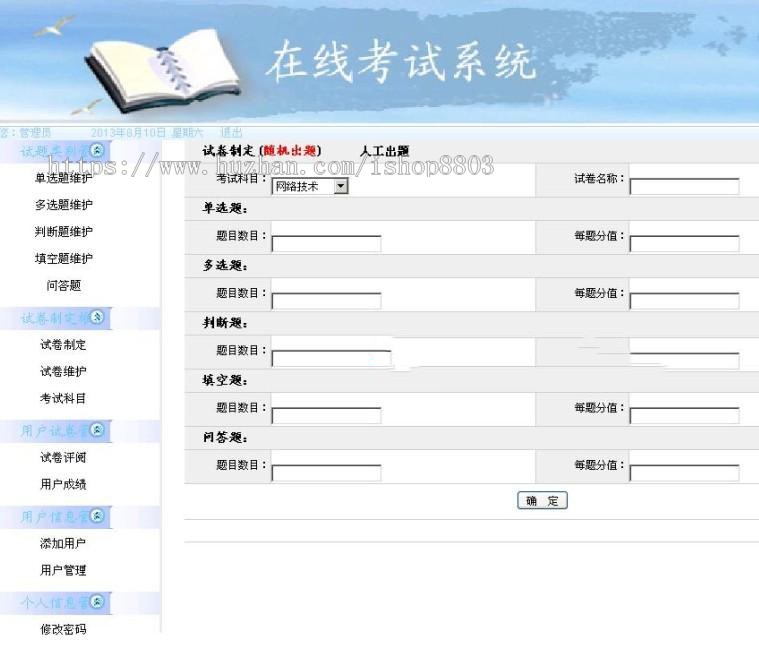Viewport: 759px width, 660px height.
Task: Go to 添加用户 page
Action: point(63,544)
